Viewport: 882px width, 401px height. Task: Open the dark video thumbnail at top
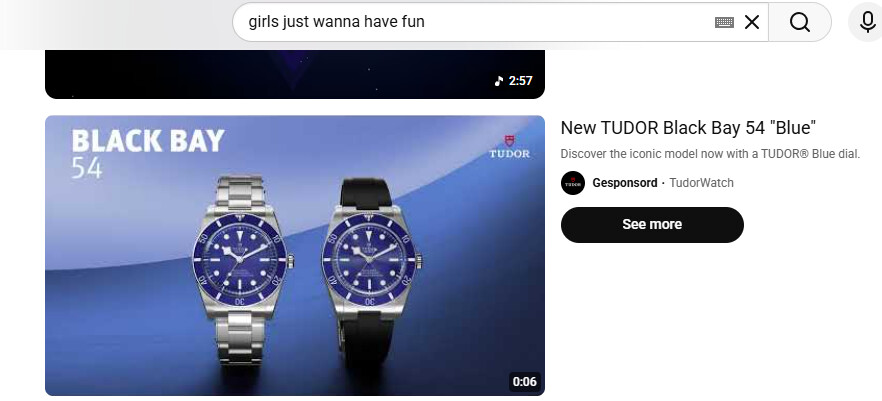point(295,74)
